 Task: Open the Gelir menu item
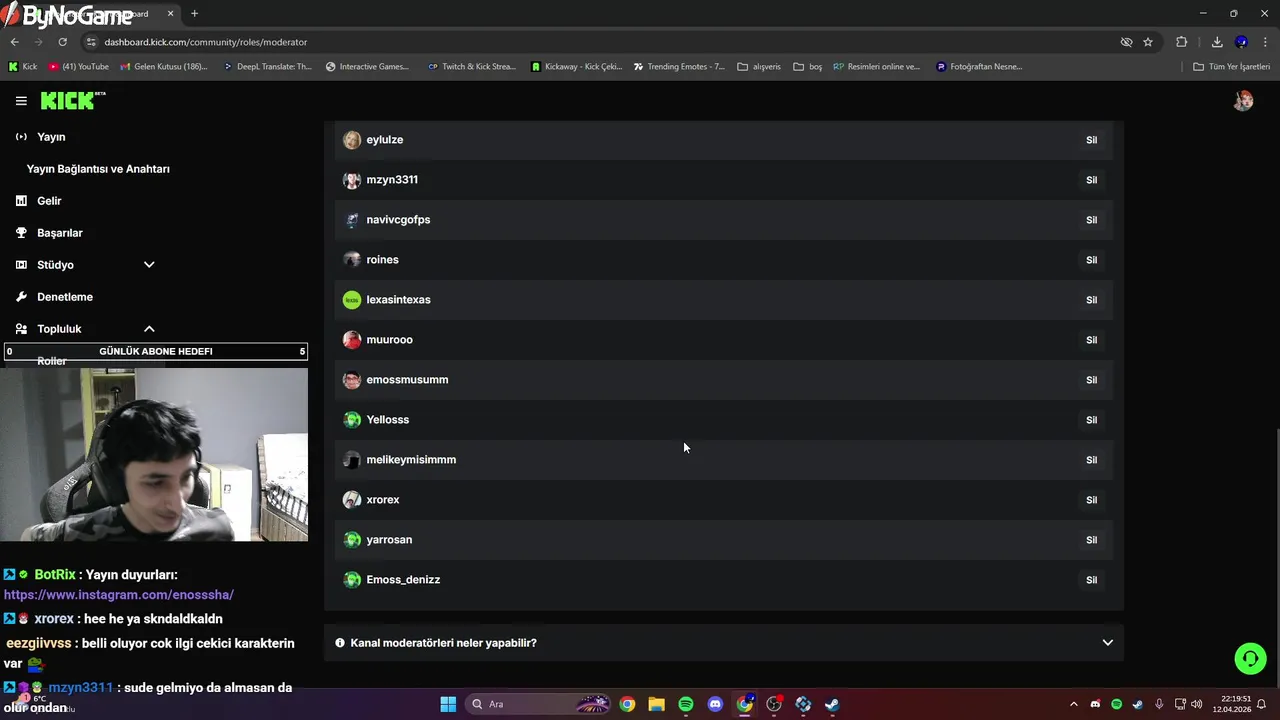click(49, 201)
